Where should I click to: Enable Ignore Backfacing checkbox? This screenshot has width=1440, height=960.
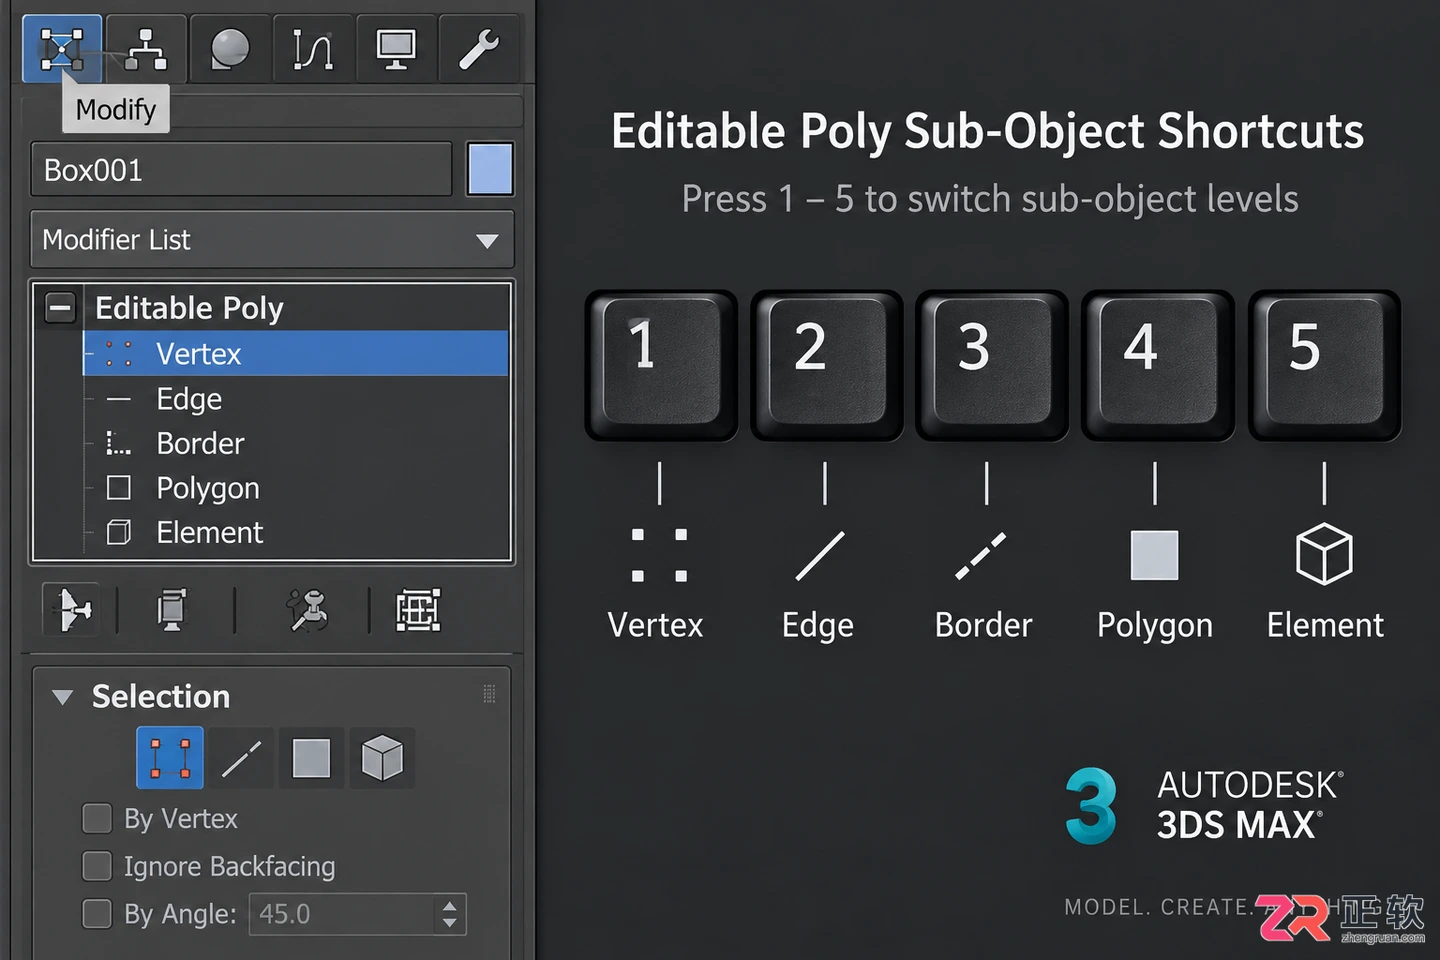coord(97,866)
